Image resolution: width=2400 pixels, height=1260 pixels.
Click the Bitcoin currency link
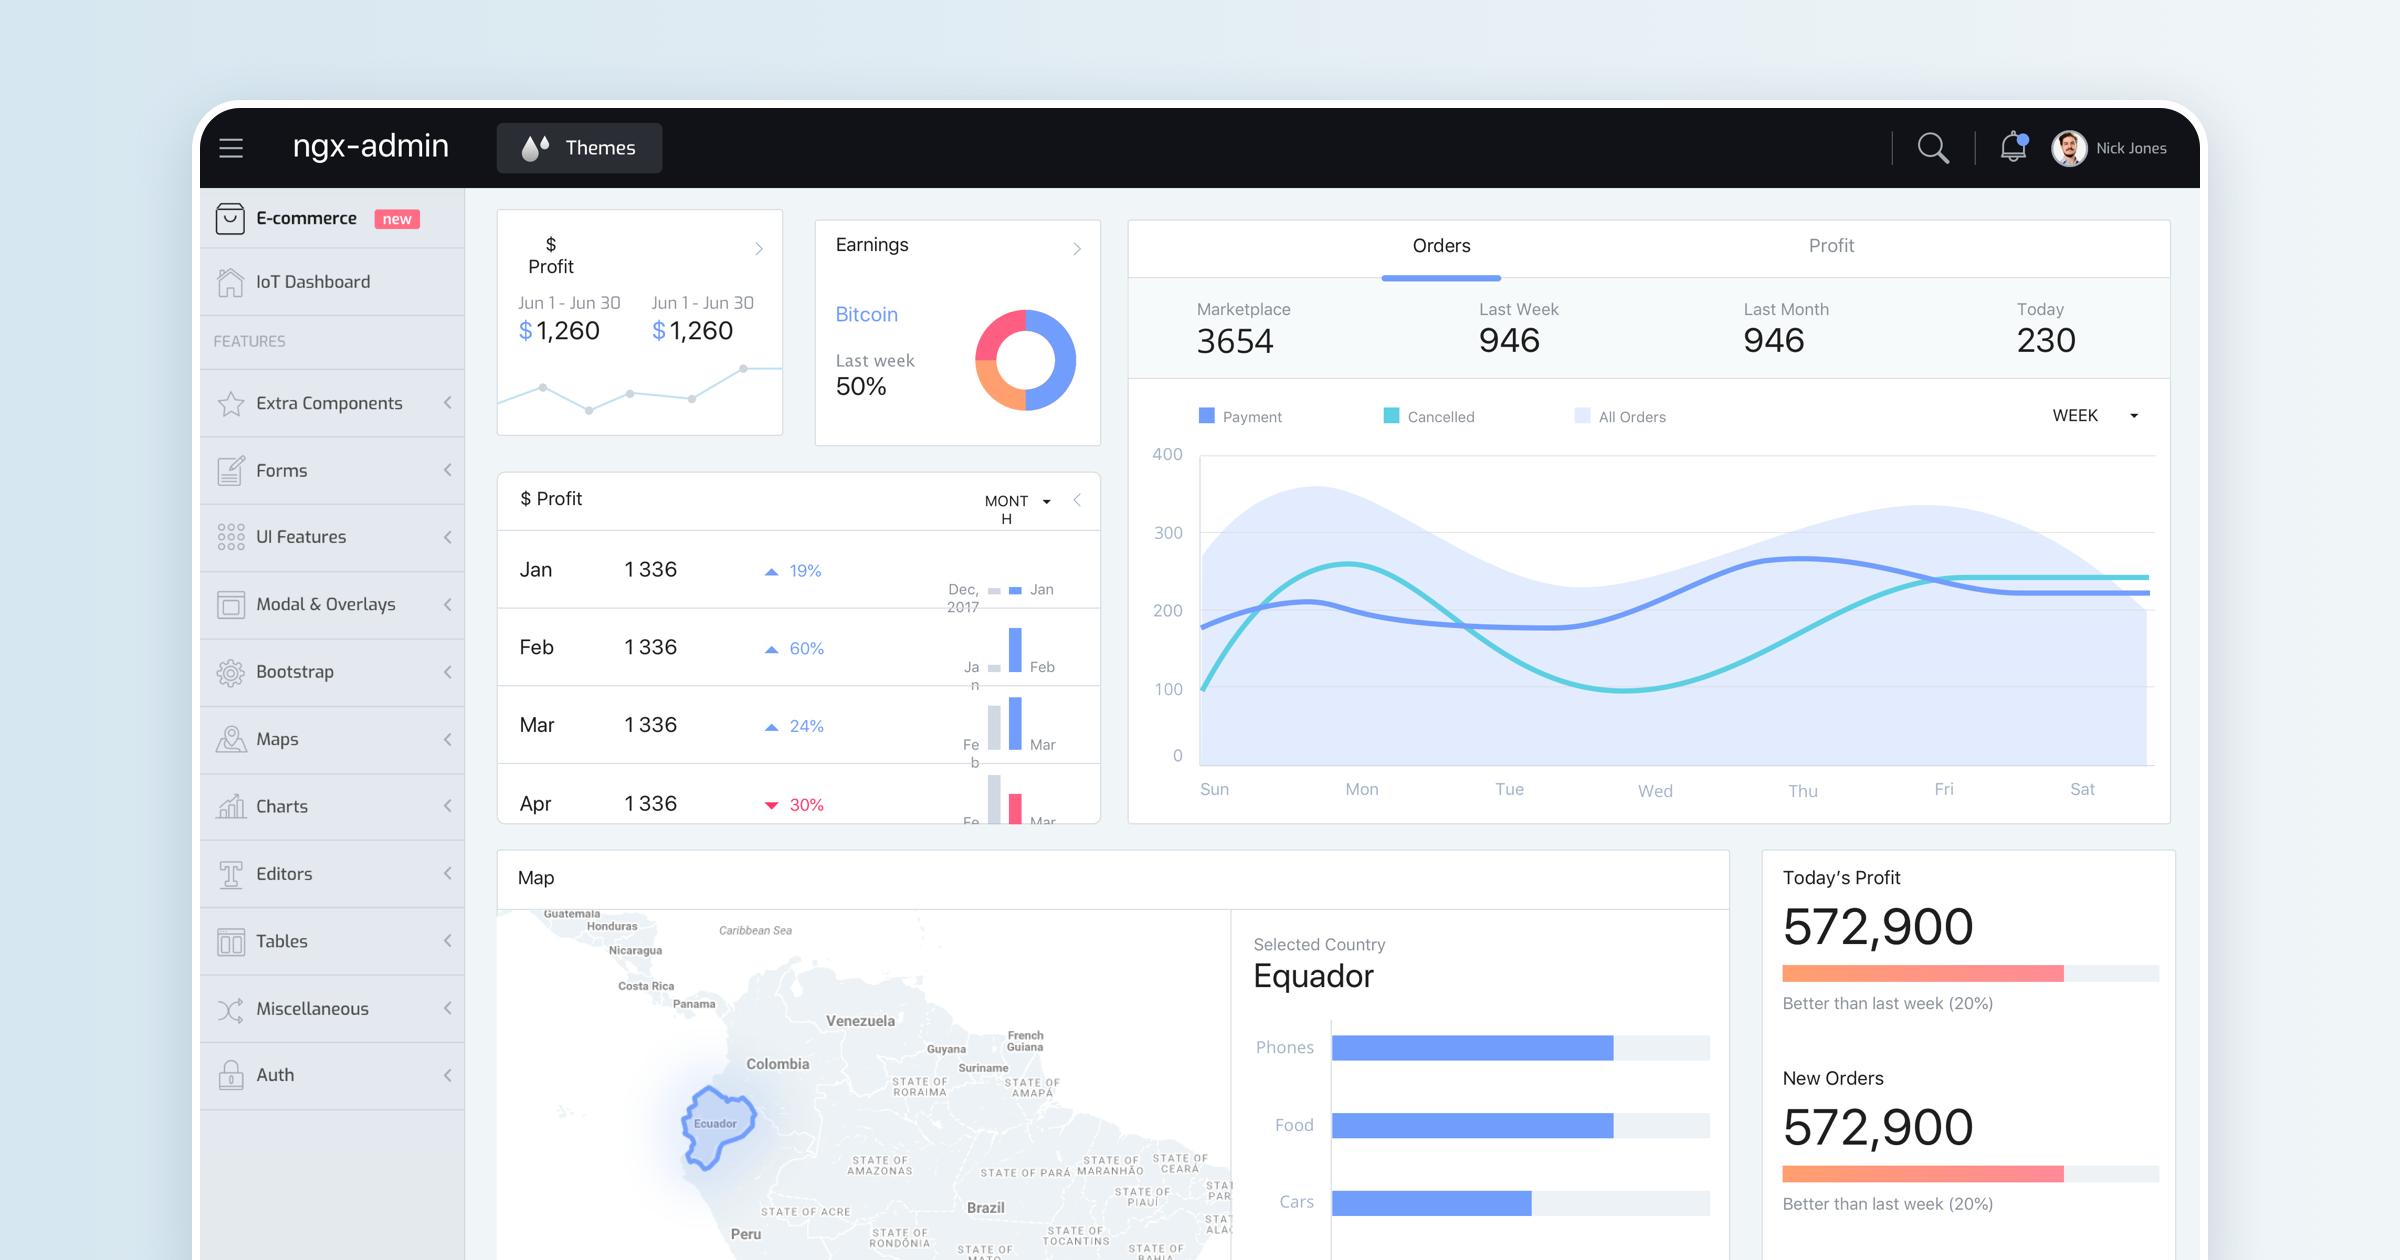pos(866,314)
